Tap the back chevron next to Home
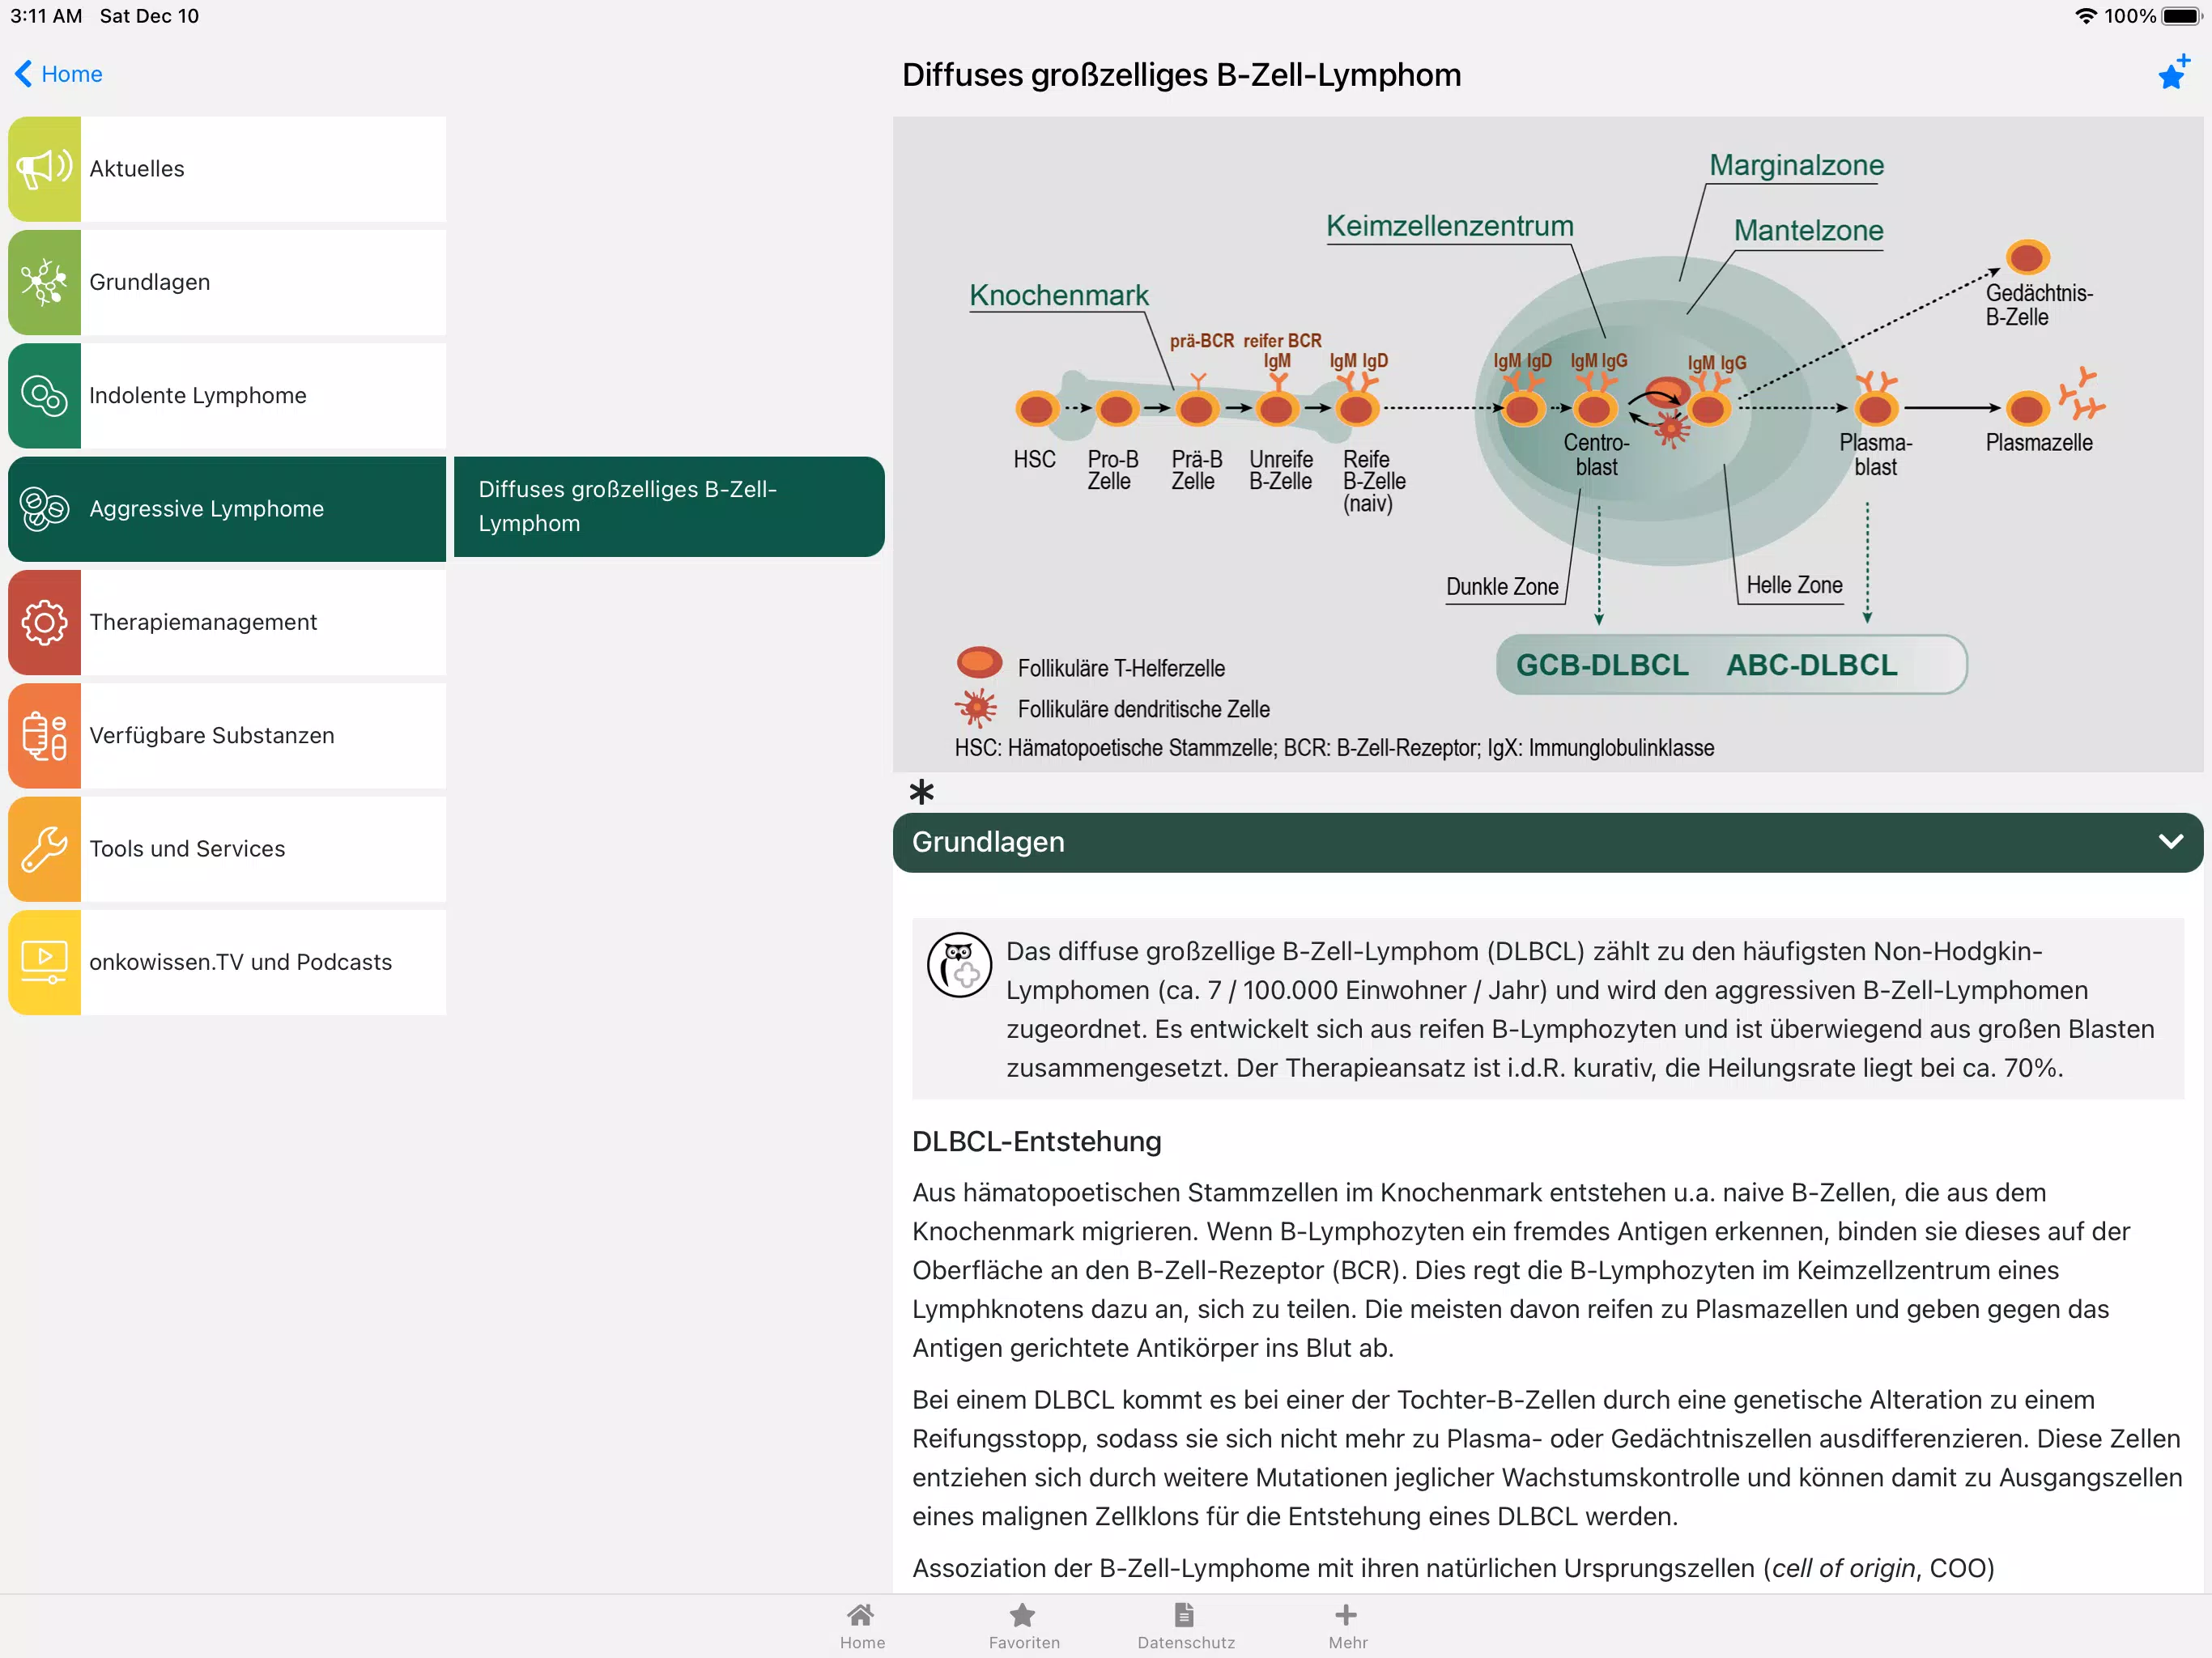This screenshot has height=1658, width=2212. click(24, 74)
